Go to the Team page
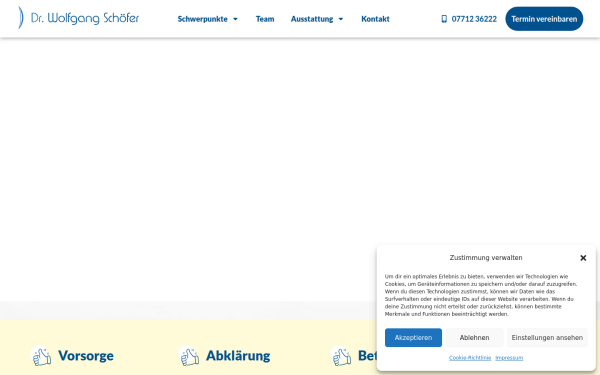Image resolution: width=600 pixels, height=375 pixels. [x=265, y=19]
